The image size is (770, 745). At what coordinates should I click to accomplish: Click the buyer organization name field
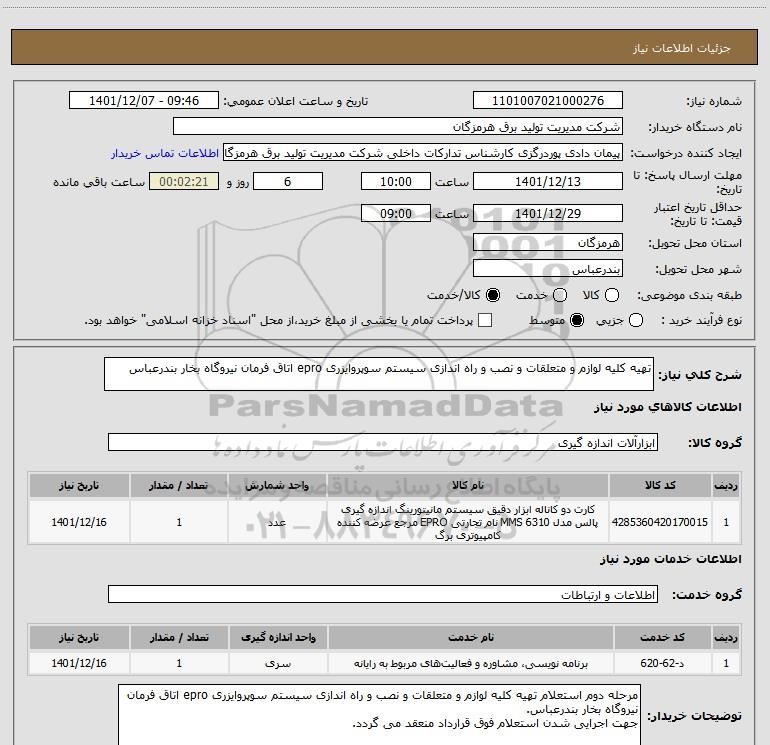[x=398, y=127]
